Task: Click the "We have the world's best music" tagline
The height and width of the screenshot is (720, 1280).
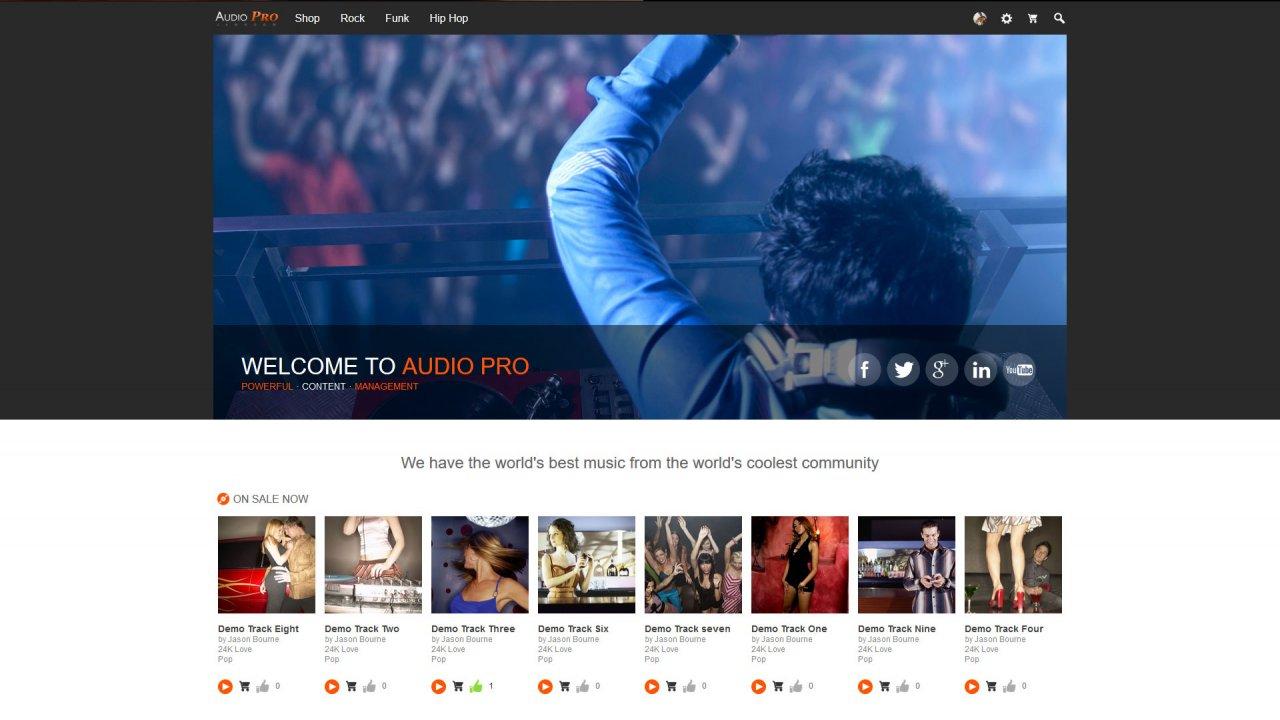Action: tap(640, 463)
